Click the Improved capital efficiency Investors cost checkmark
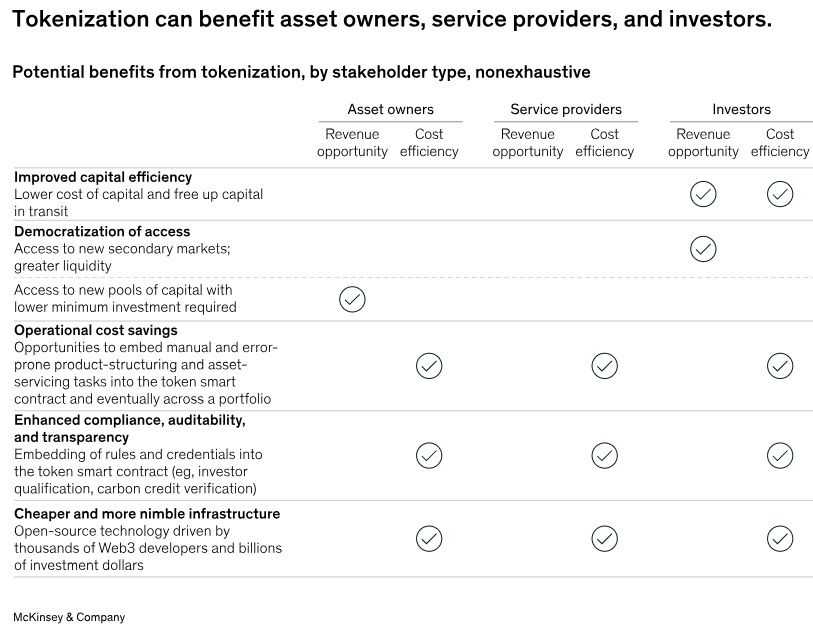 (x=780, y=194)
